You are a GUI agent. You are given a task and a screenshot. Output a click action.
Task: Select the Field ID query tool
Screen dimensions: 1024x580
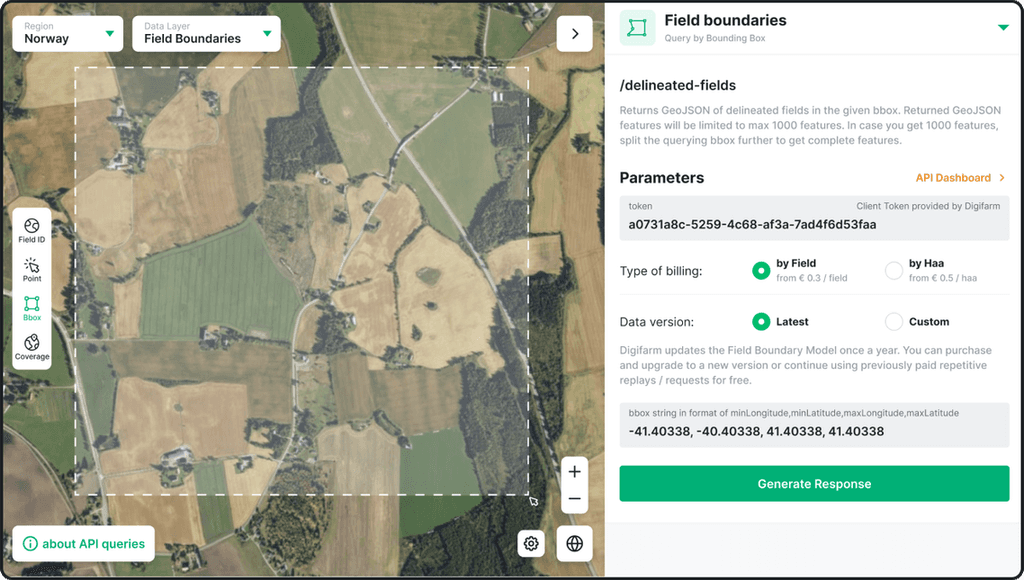pos(31,228)
